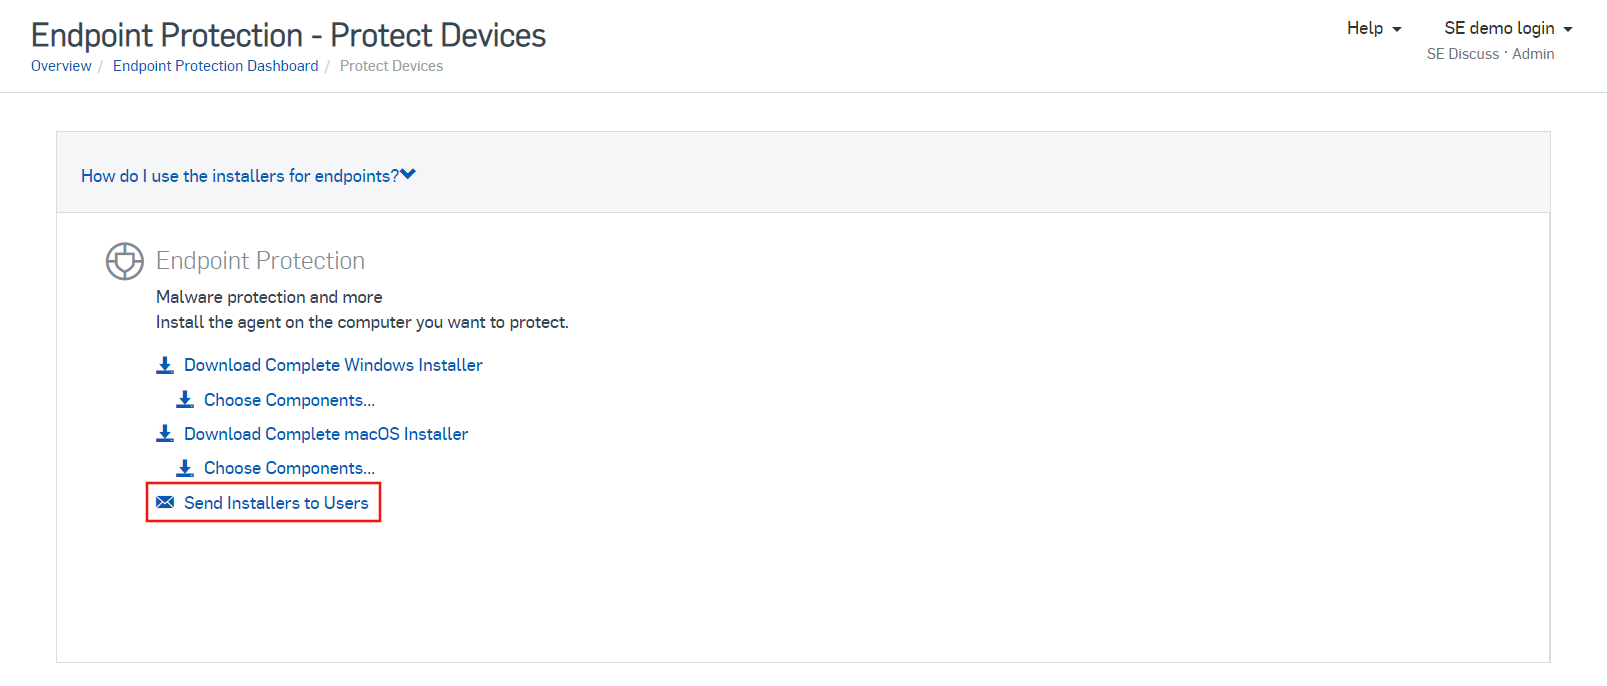Click the Endpoint Protection shield icon

[125, 261]
